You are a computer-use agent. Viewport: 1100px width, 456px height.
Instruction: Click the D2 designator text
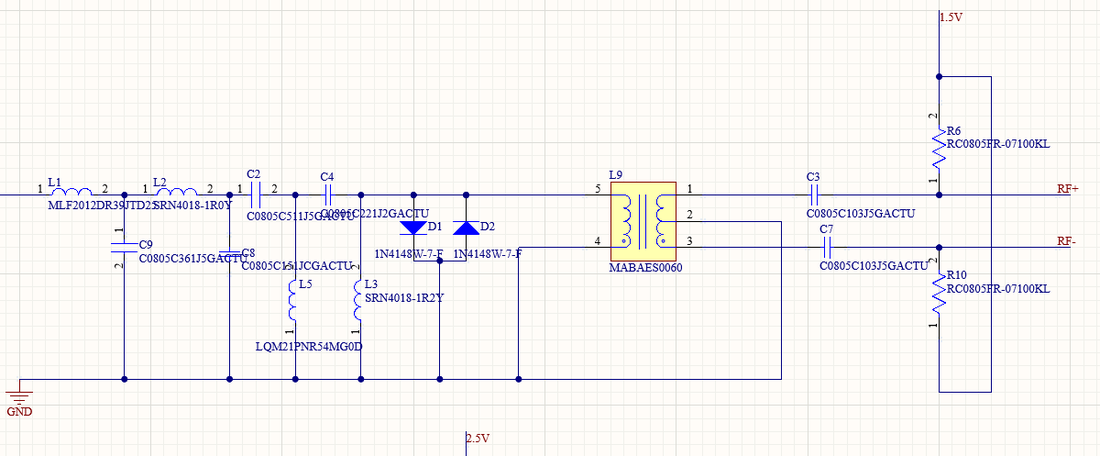[x=488, y=226]
